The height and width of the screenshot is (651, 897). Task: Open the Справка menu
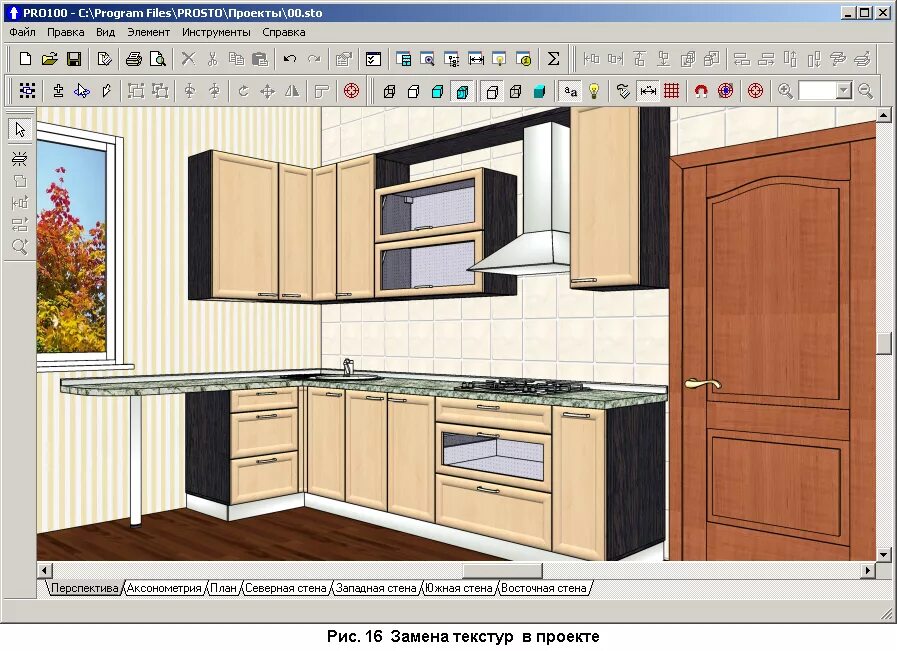(x=284, y=32)
